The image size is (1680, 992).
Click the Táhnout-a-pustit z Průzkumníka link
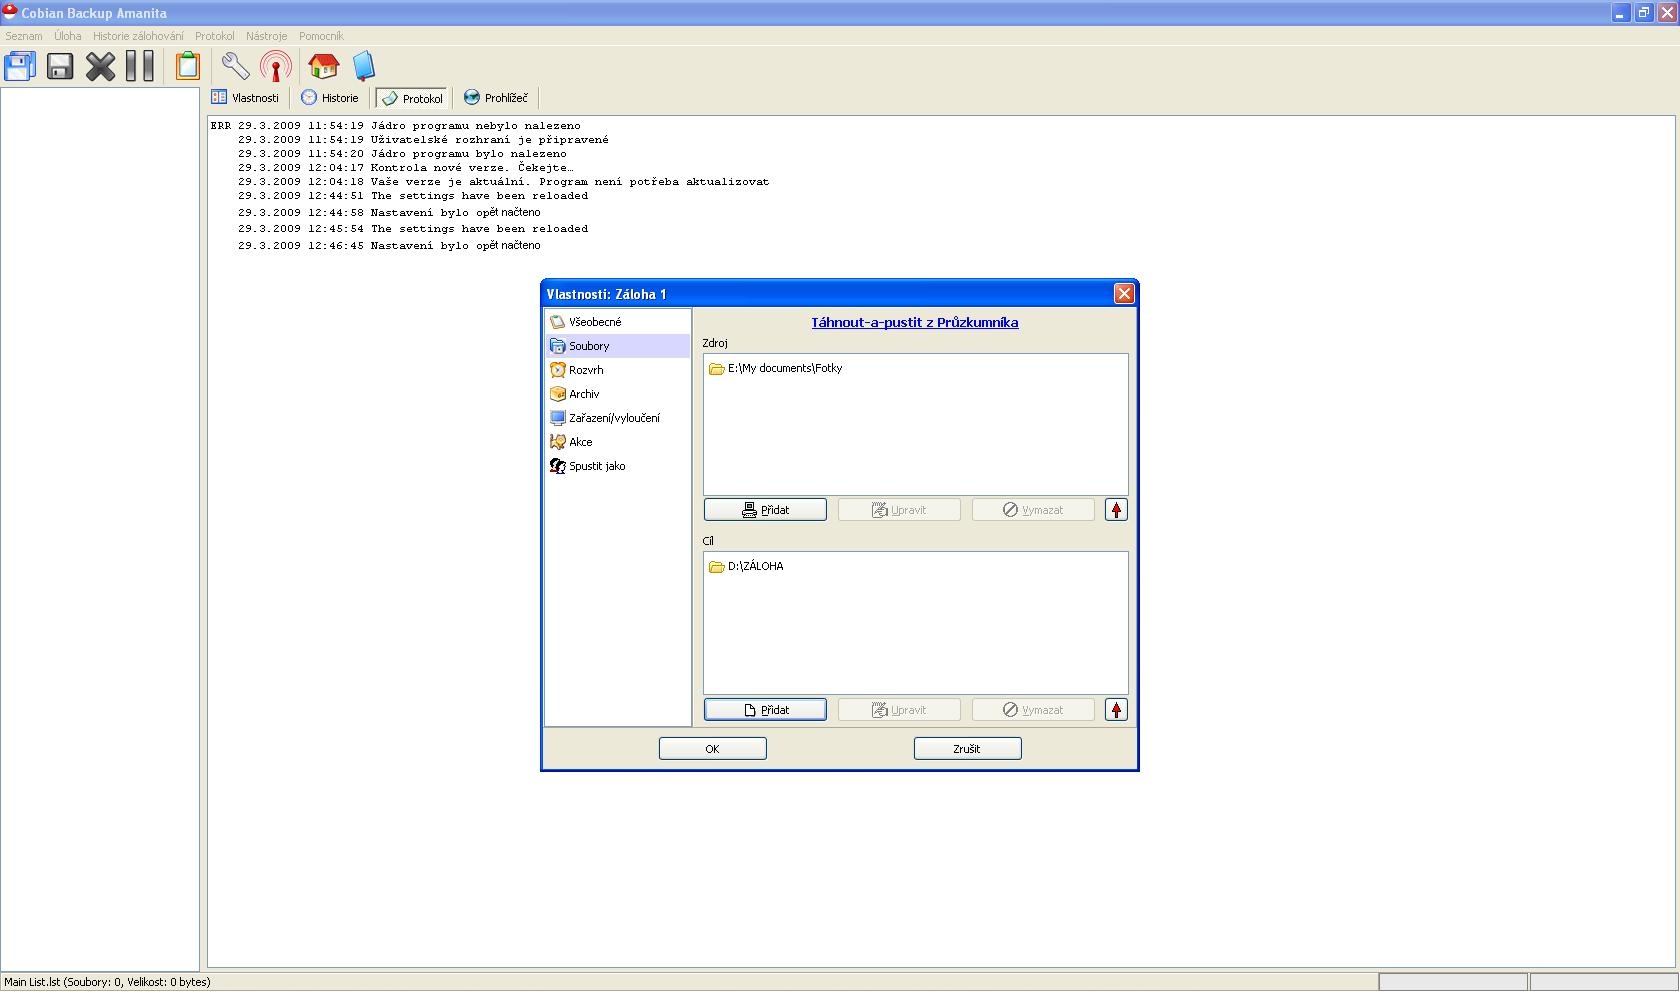(915, 323)
